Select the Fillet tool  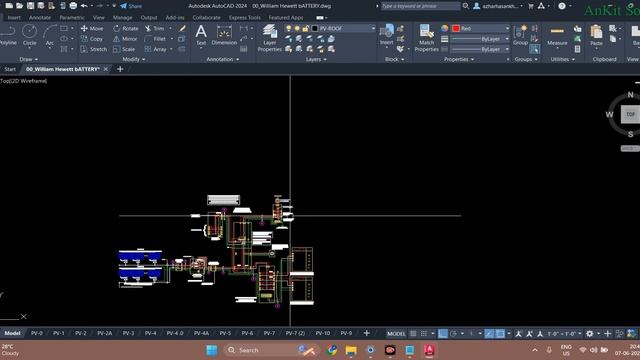tap(155, 39)
